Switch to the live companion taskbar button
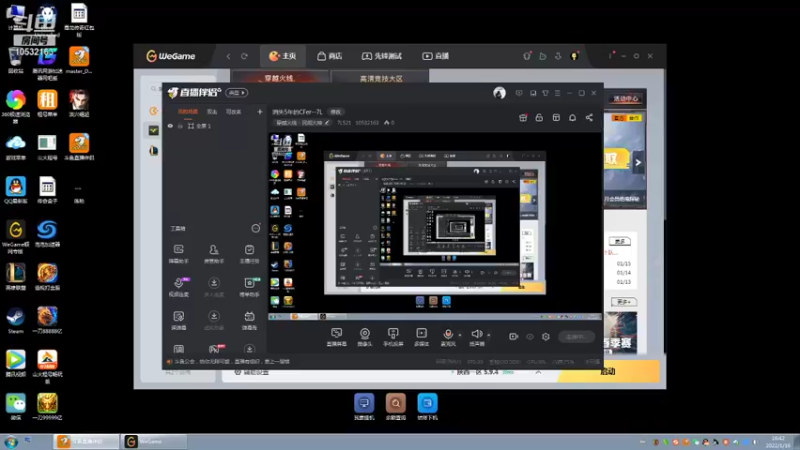Viewport: 800px width, 450px height. pyautogui.click(x=86, y=441)
